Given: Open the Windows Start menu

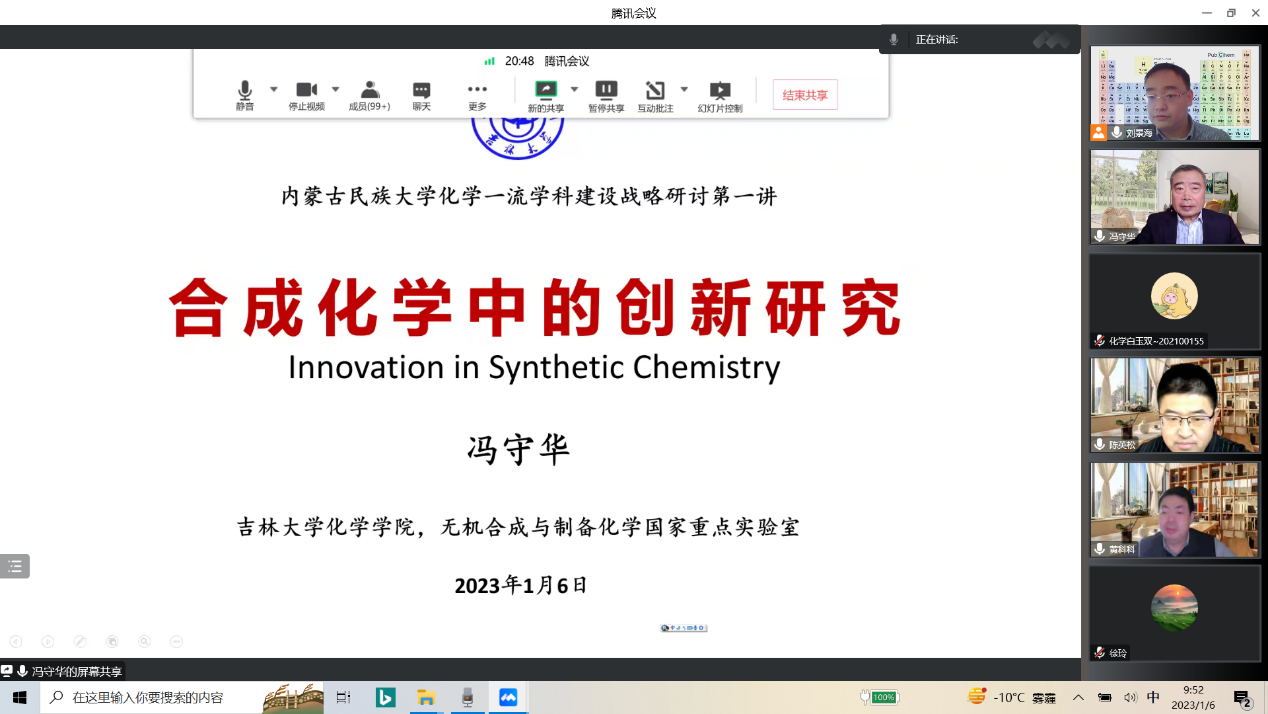Looking at the screenshot, I should coord(19,697).
